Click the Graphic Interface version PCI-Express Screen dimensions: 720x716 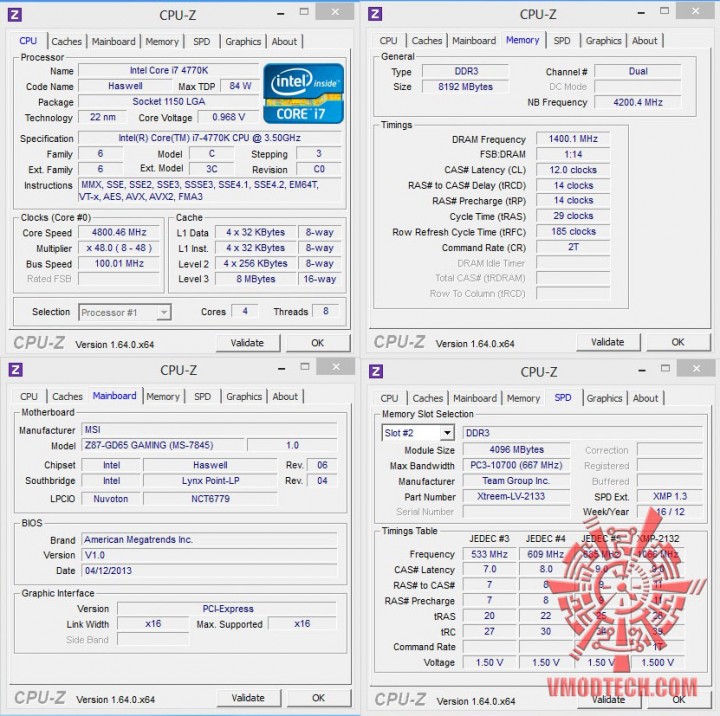click(x=227, y=609)
